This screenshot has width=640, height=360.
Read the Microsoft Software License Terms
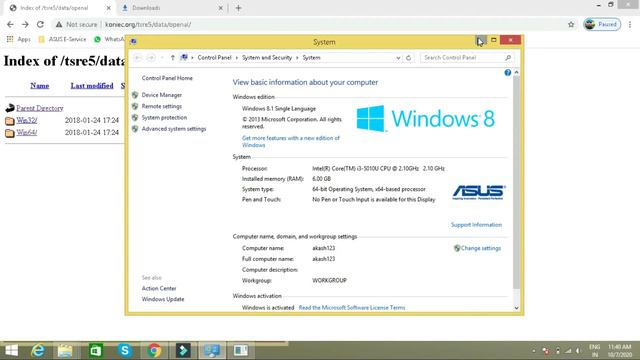[352, 308]
